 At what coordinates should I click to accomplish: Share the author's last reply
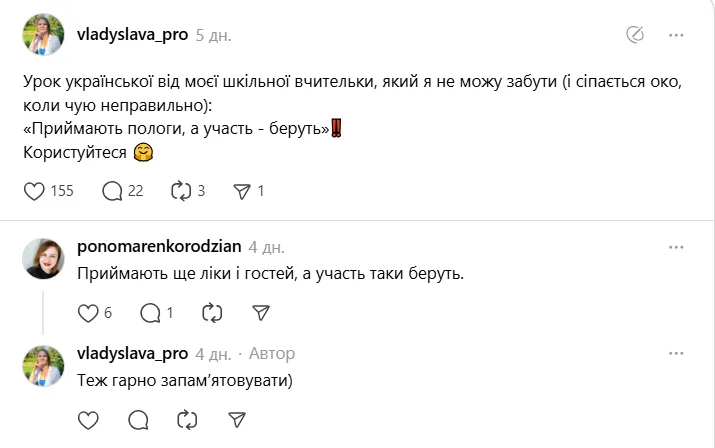pos(237,419)
